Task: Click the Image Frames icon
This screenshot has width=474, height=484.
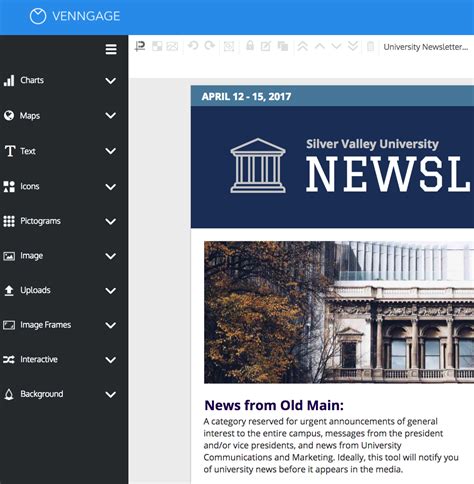Action: click(9, 325)
